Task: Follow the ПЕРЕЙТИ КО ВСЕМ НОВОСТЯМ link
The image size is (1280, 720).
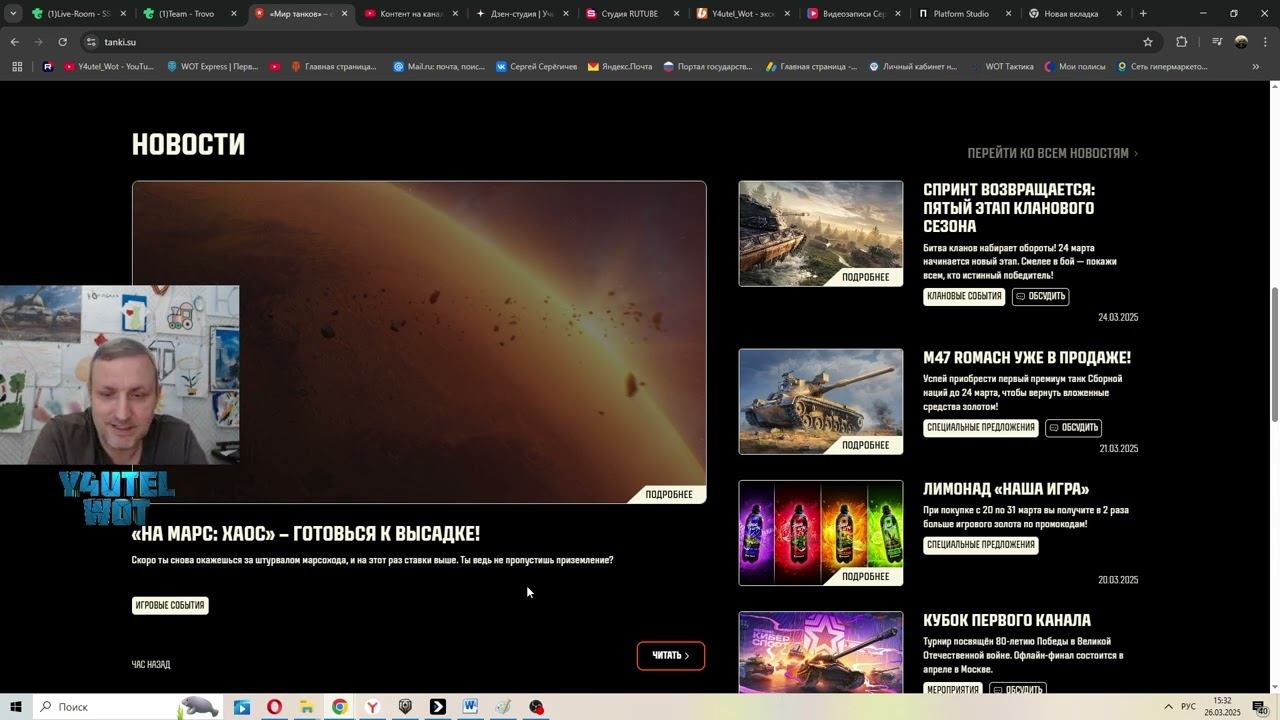Action: pos(1052,153)
